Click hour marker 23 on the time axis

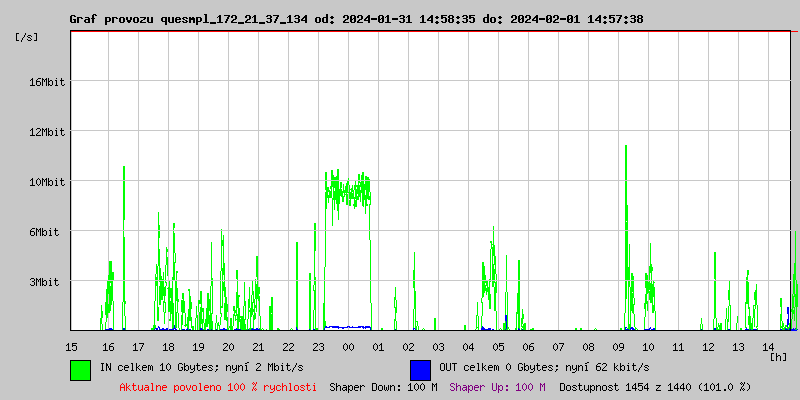(318, 346)
